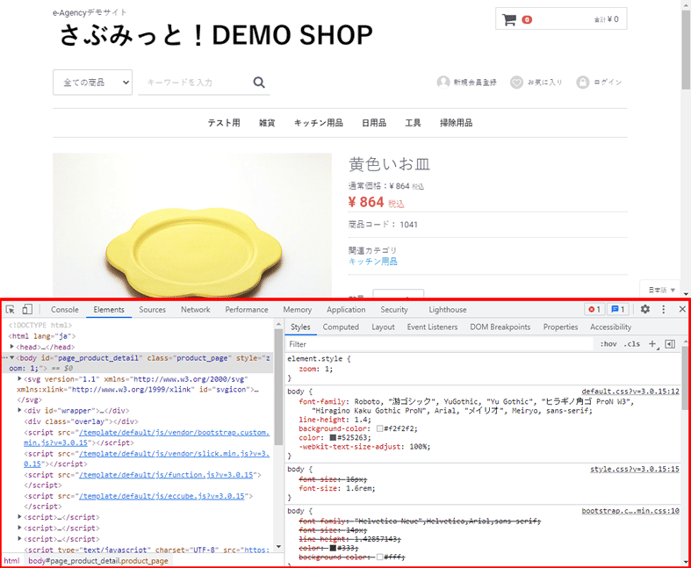Click the favorites heart icon
The image size is (691, 568).
point(516,82)
